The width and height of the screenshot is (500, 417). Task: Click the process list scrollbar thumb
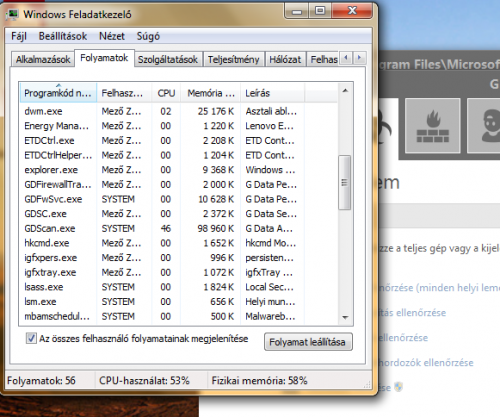coord(344,182)
